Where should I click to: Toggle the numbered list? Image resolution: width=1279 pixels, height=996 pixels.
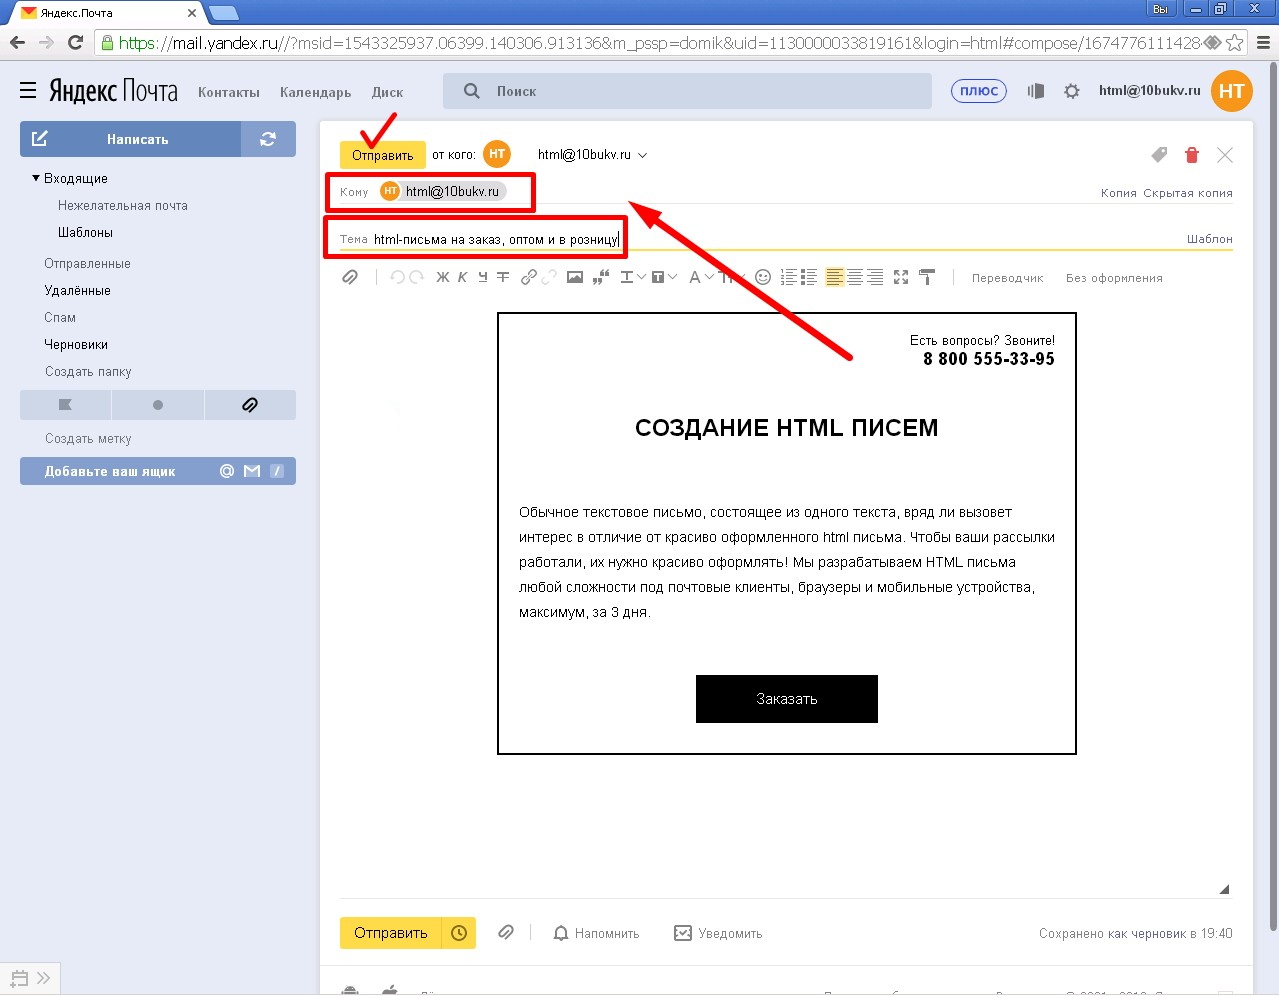click(x=789, y=277)
